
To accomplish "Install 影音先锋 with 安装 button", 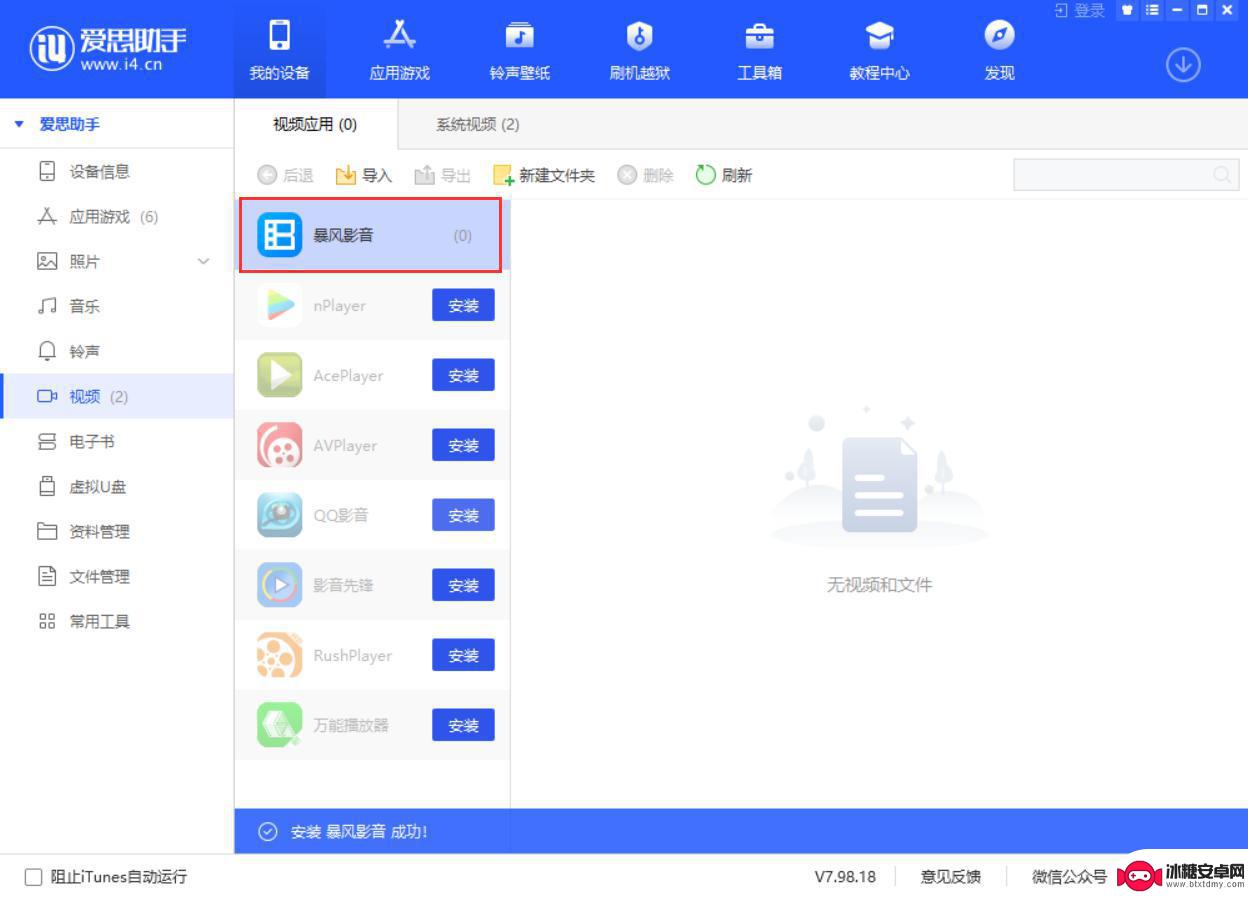I will pyautogui.click(x=463, y=586).
